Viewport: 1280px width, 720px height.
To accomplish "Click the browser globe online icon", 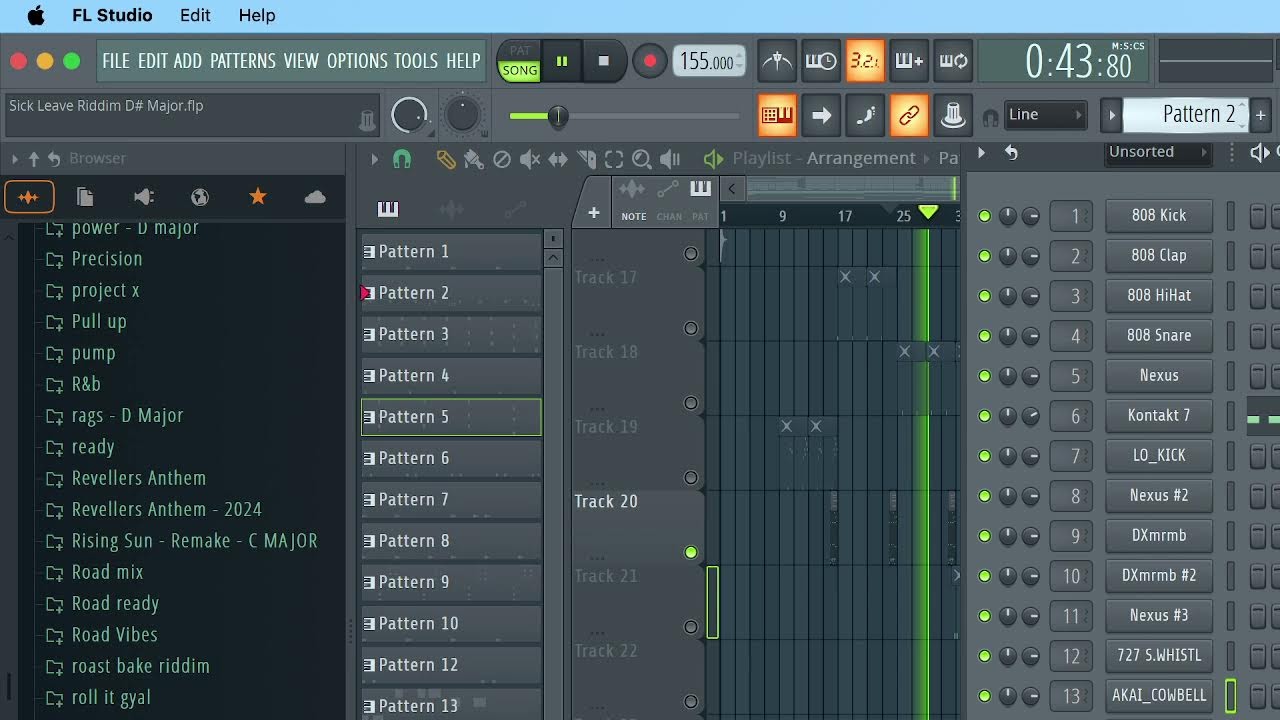I will tap(200, 197).
